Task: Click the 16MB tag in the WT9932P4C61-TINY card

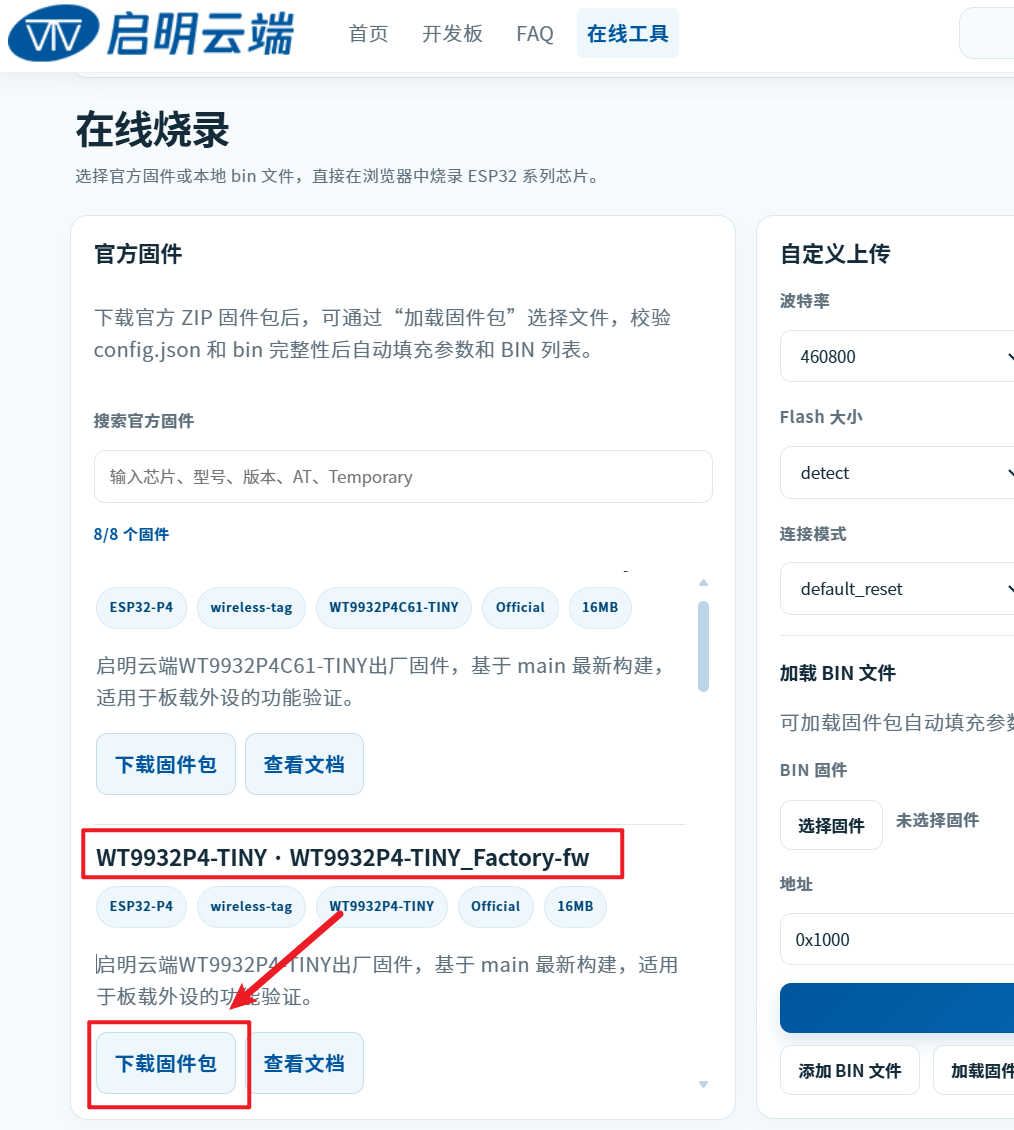Action: click(x=600, y=608)
